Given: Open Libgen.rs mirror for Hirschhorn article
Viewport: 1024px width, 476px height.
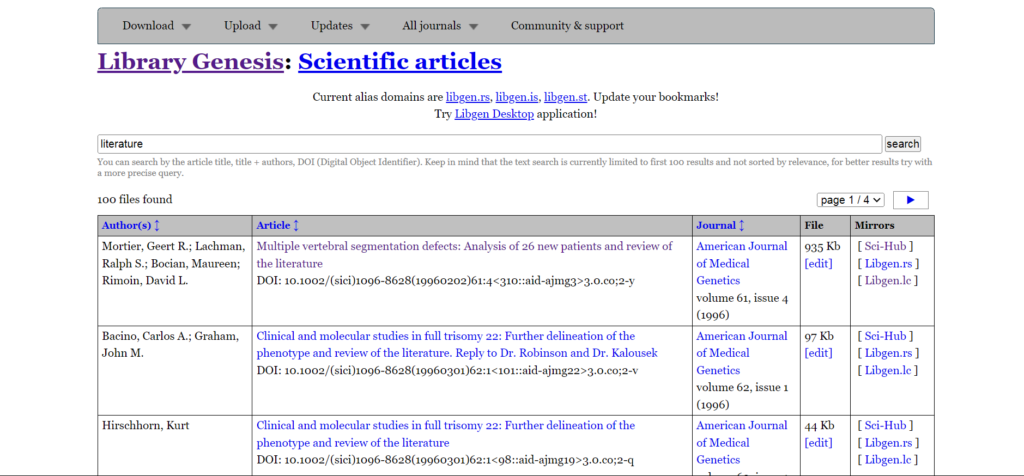Looking at the screenshot, I should coord(888,442).
